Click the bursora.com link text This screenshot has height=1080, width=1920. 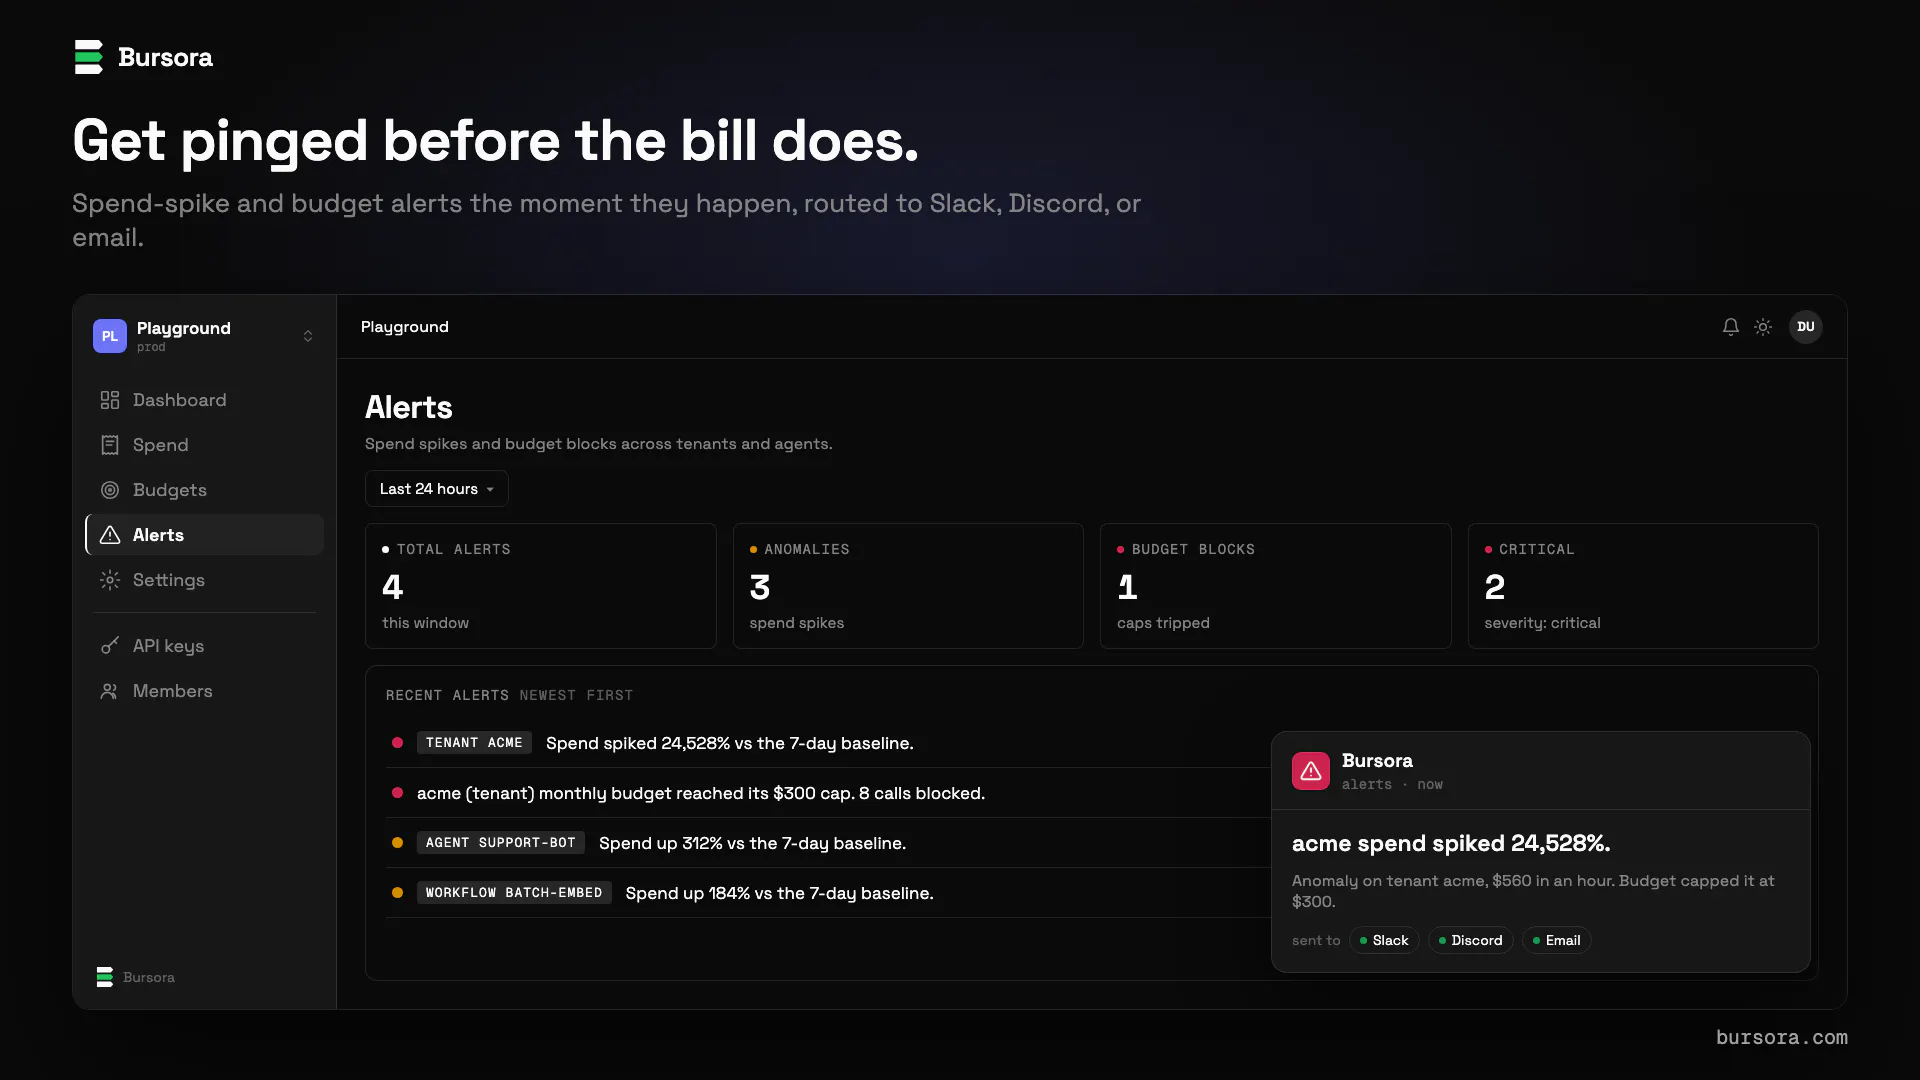pyautogui.click(x=1782, y=1038)
